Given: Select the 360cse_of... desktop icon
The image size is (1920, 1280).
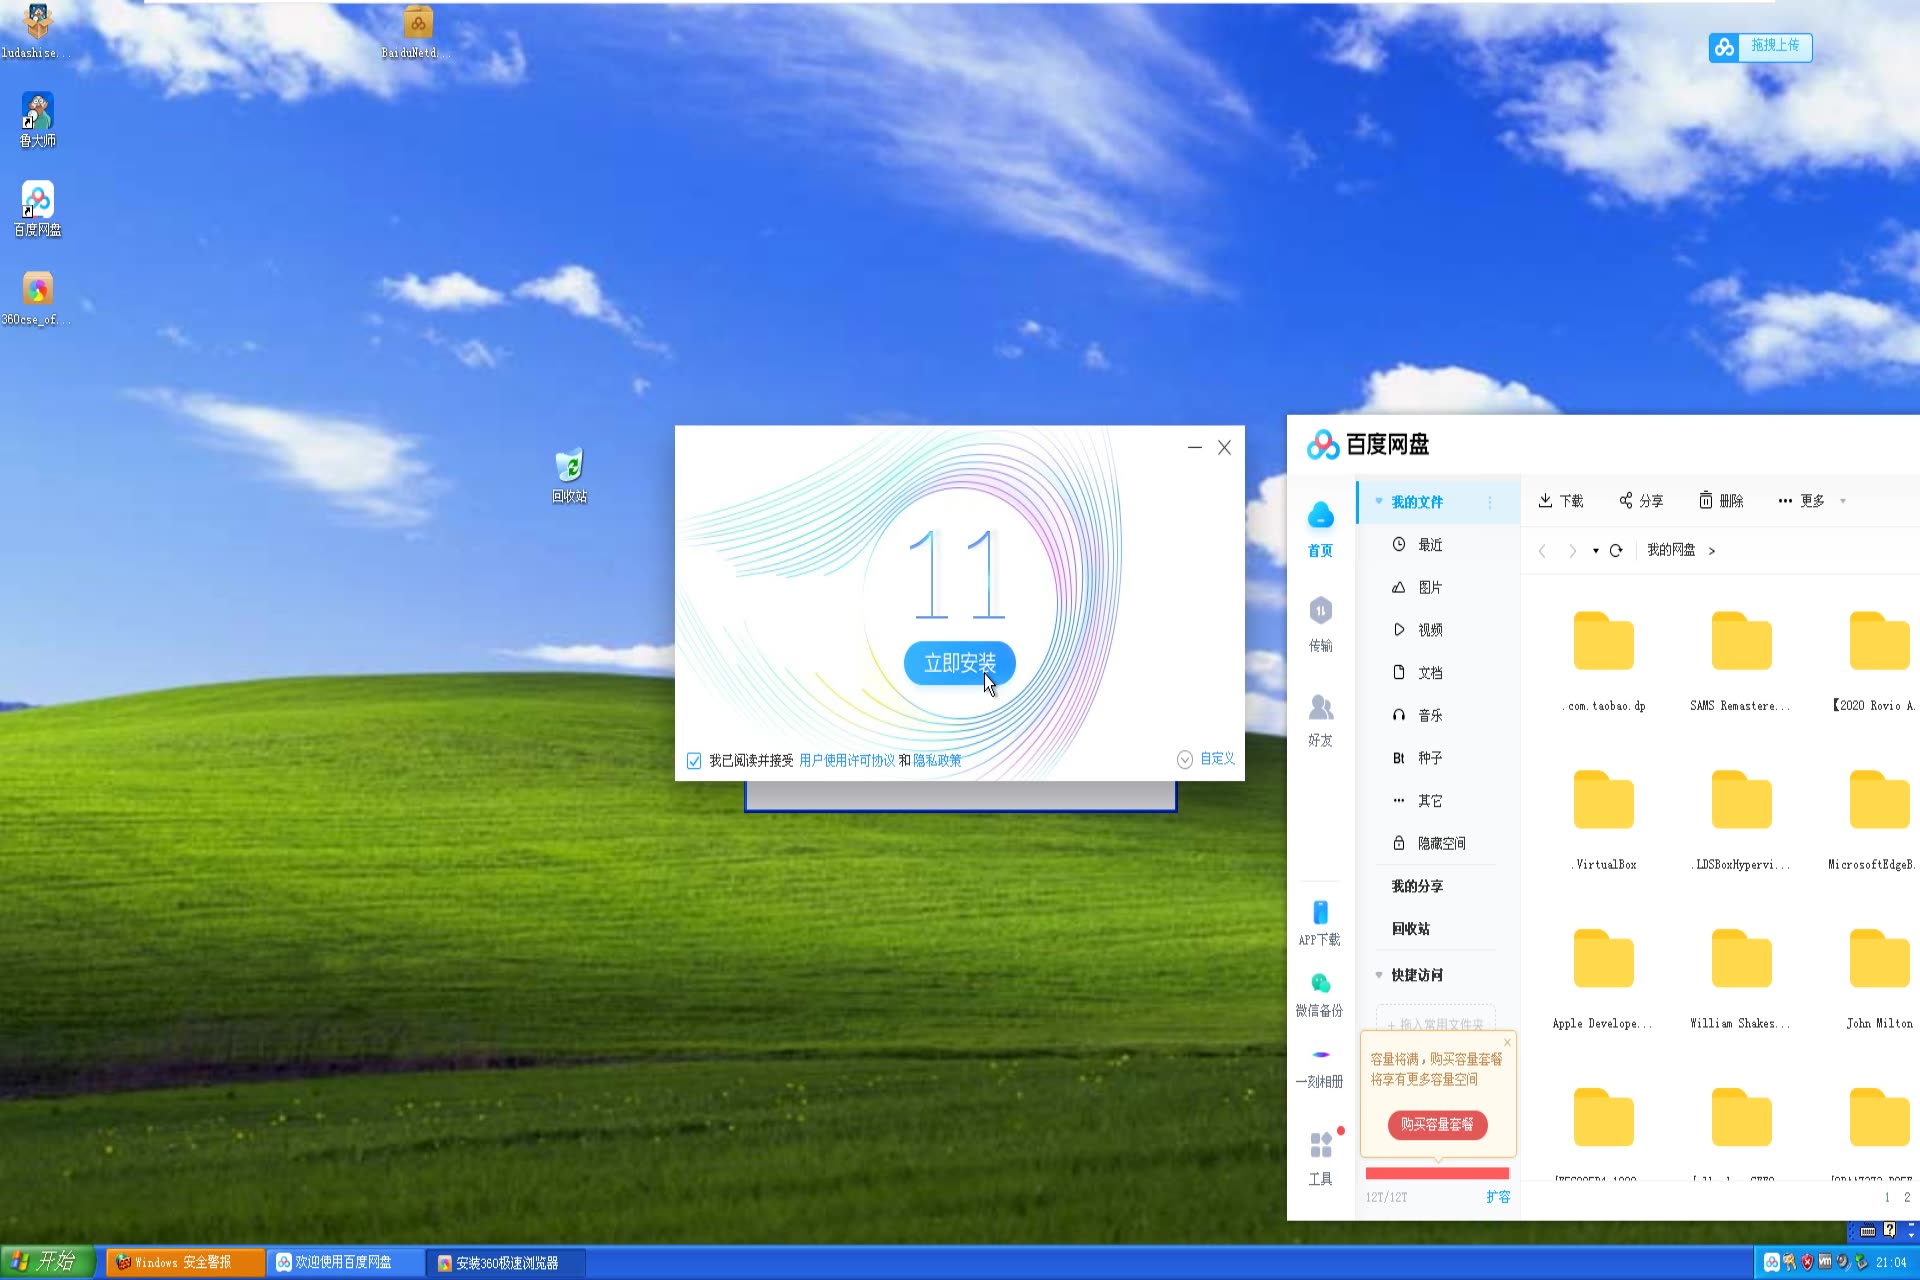Looking at the screenshot, I should tap(37, 299).
